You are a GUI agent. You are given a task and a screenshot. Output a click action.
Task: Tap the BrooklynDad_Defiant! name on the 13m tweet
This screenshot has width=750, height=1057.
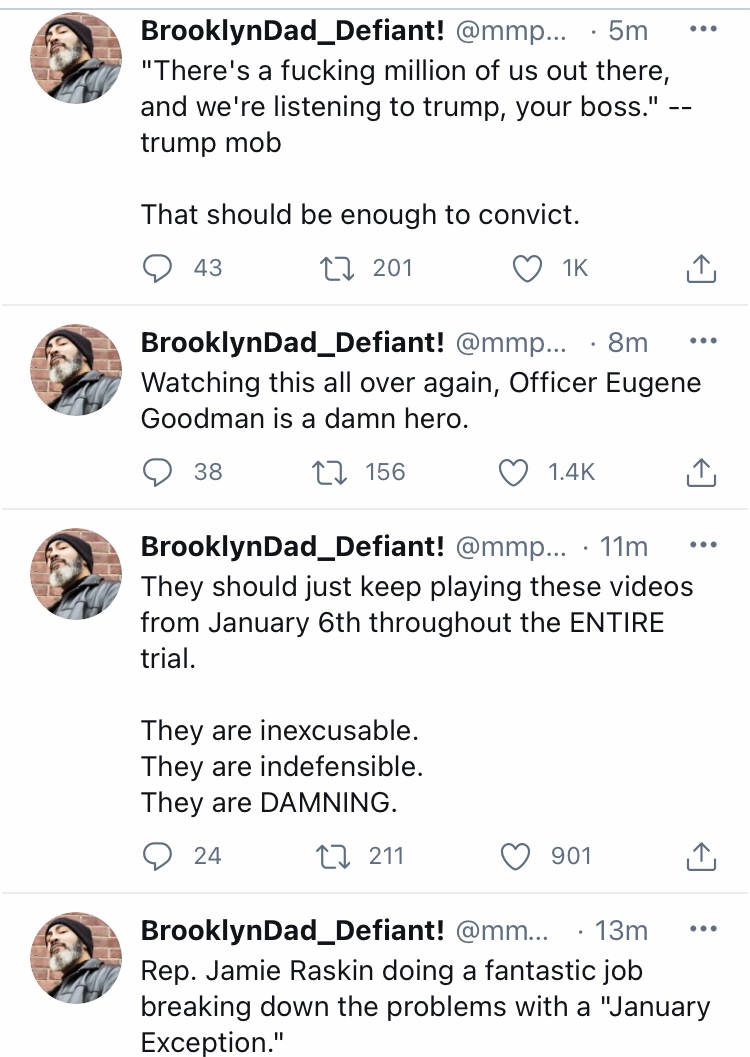tap(292, 930)
